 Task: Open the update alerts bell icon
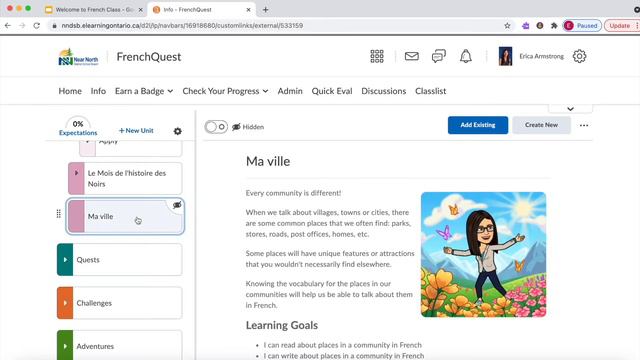466,56
